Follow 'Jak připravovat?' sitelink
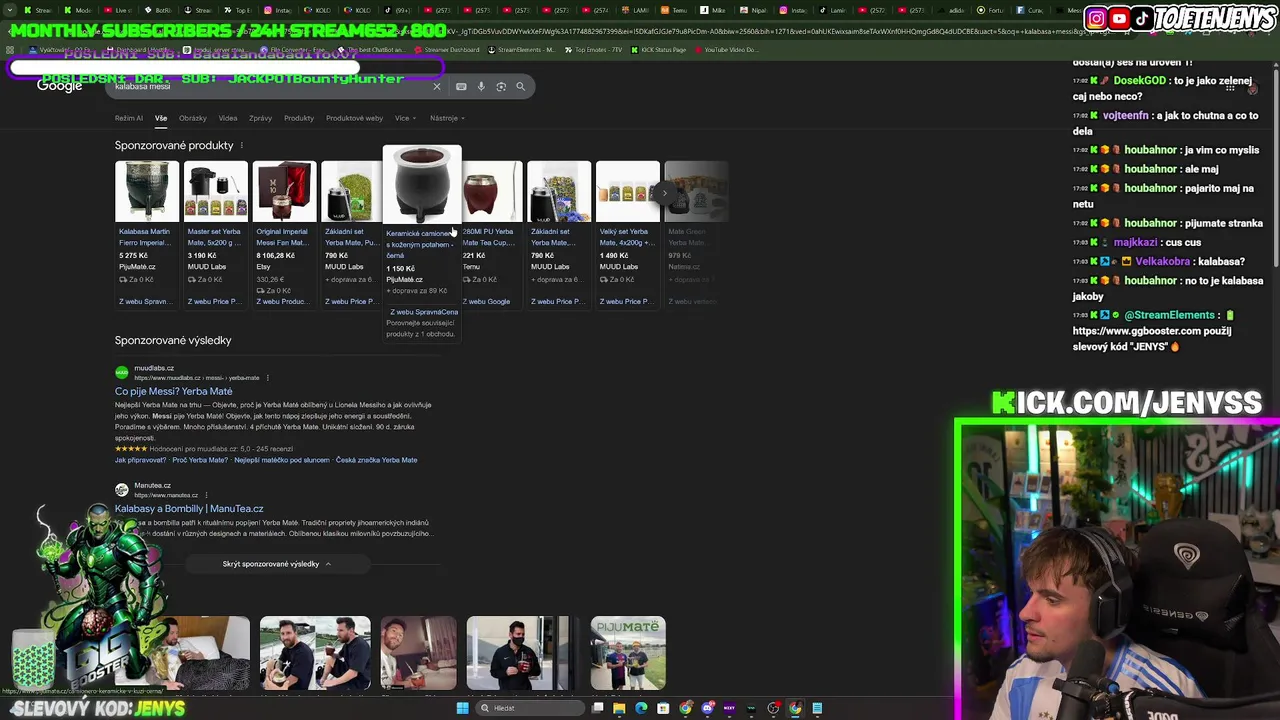The height and width of the screenshot is (720, 1280). [140, 460]
